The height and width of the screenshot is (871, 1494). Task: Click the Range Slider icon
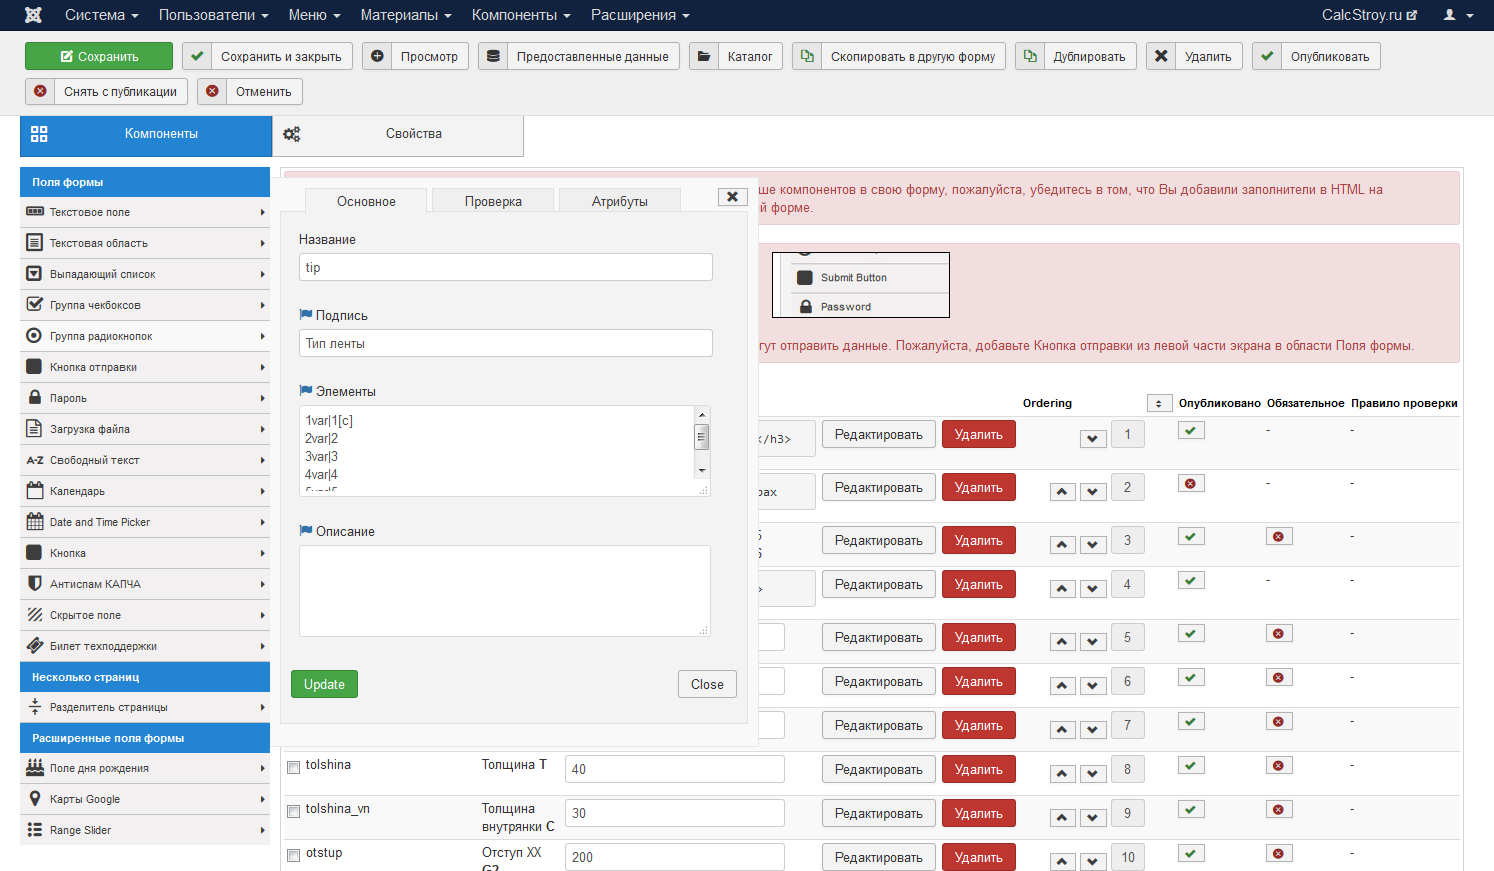tap(35, 830)
